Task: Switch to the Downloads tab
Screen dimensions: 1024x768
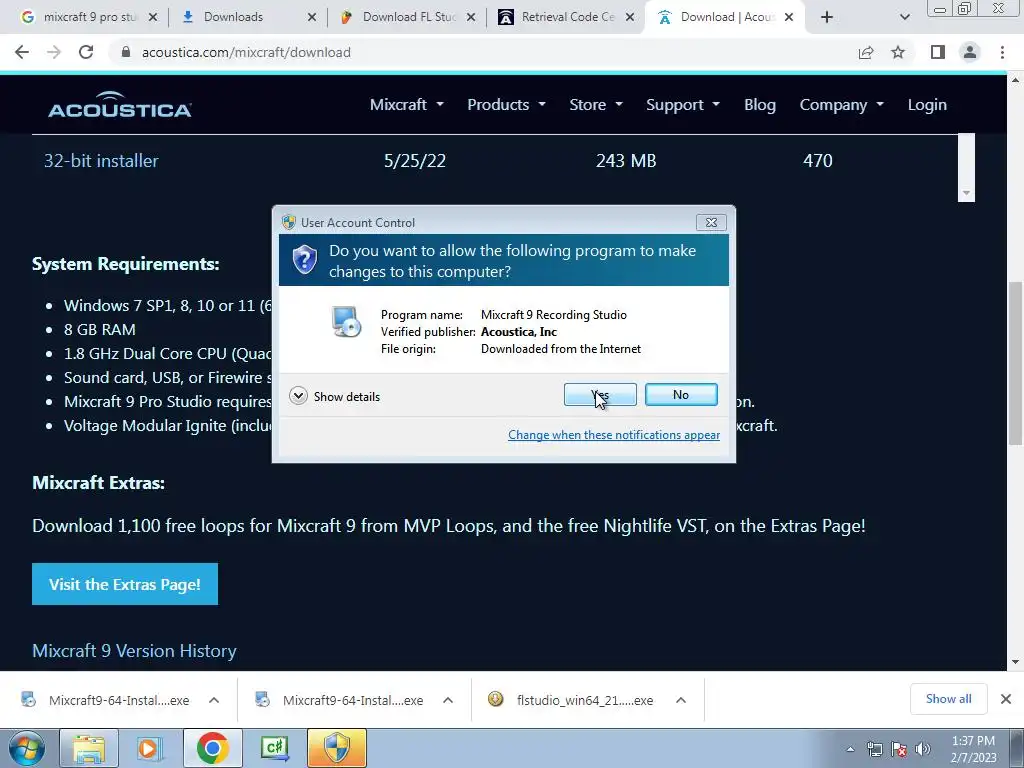Action: [x=233, y=18]
